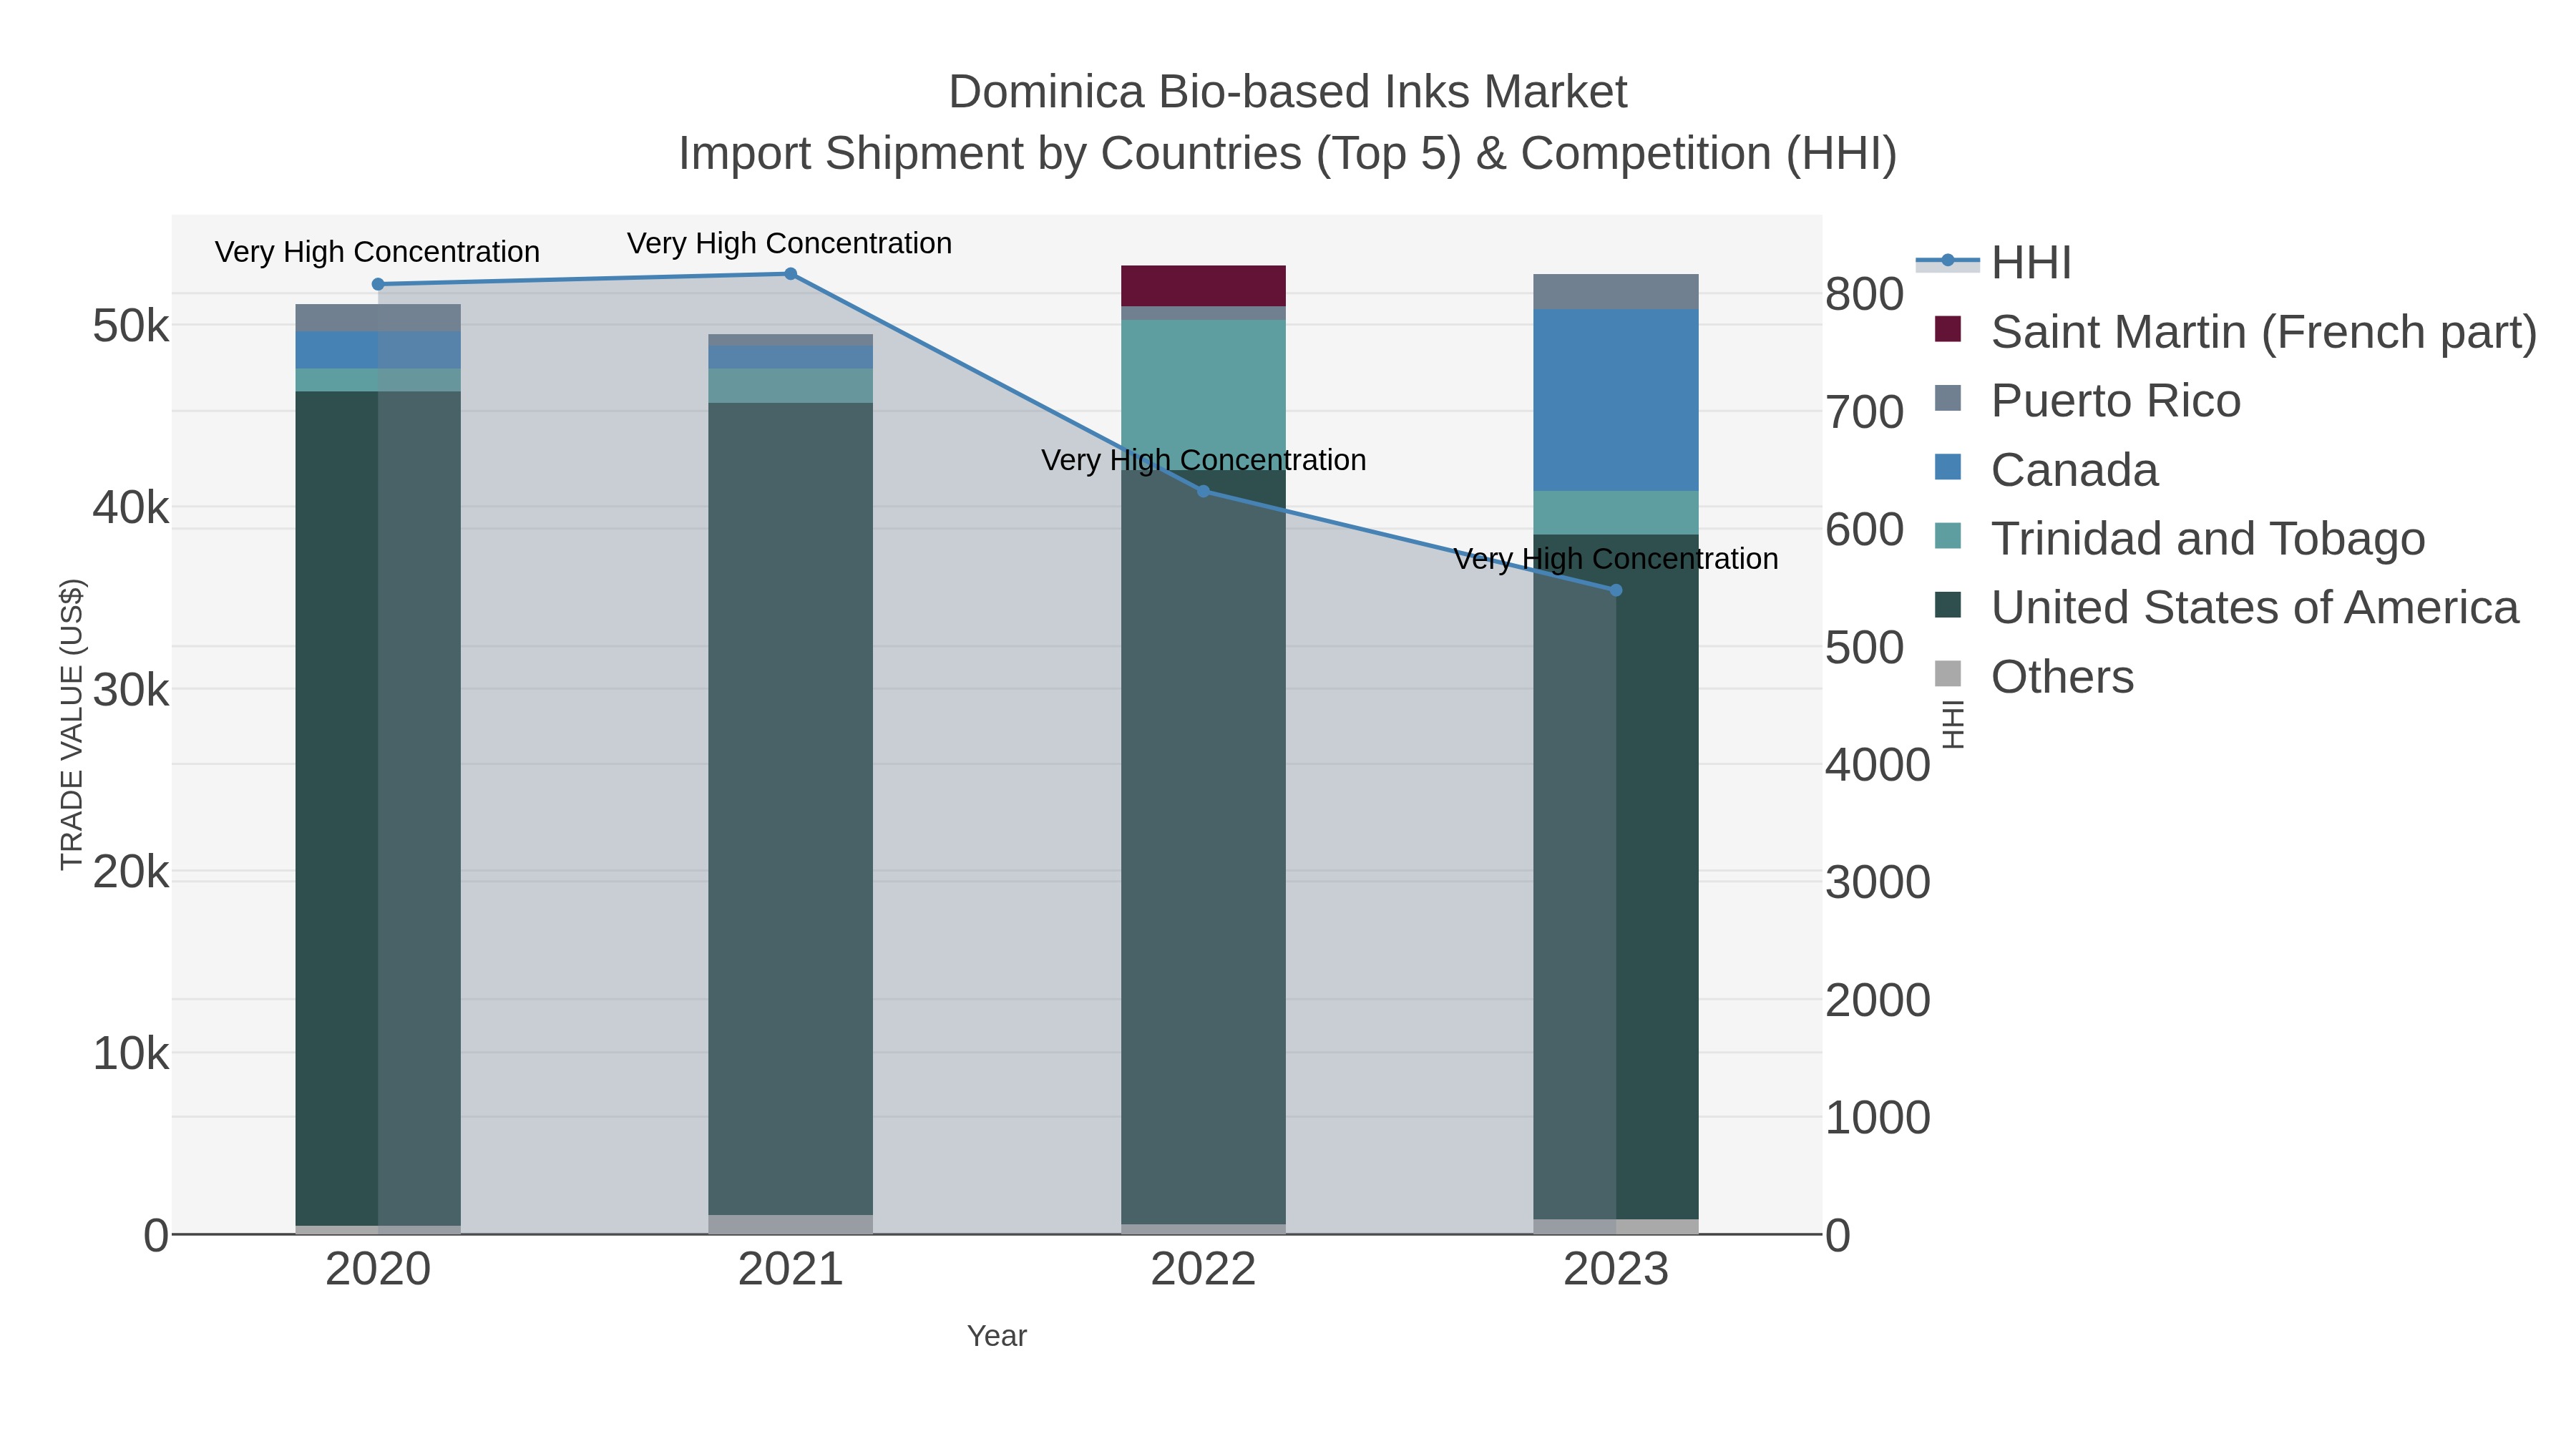Click the Canada blue legend swatch
The height and width of the screenshot is (1449, 2576).
[x=1948, y=467]
